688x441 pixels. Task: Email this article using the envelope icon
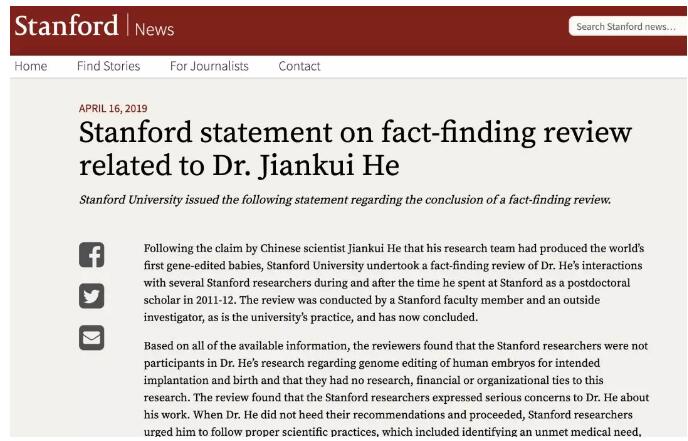92,337
